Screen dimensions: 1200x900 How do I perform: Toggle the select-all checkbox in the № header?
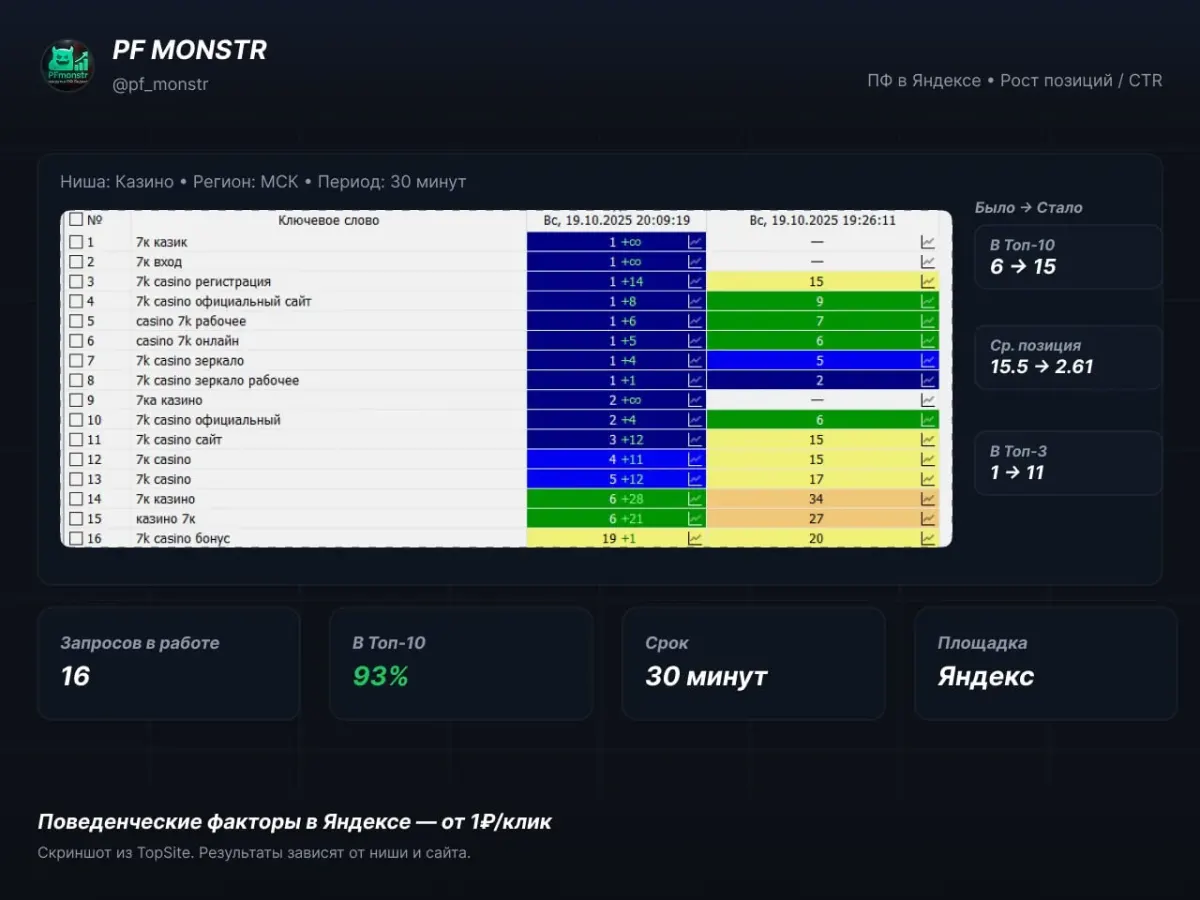[x=76, y=220]
